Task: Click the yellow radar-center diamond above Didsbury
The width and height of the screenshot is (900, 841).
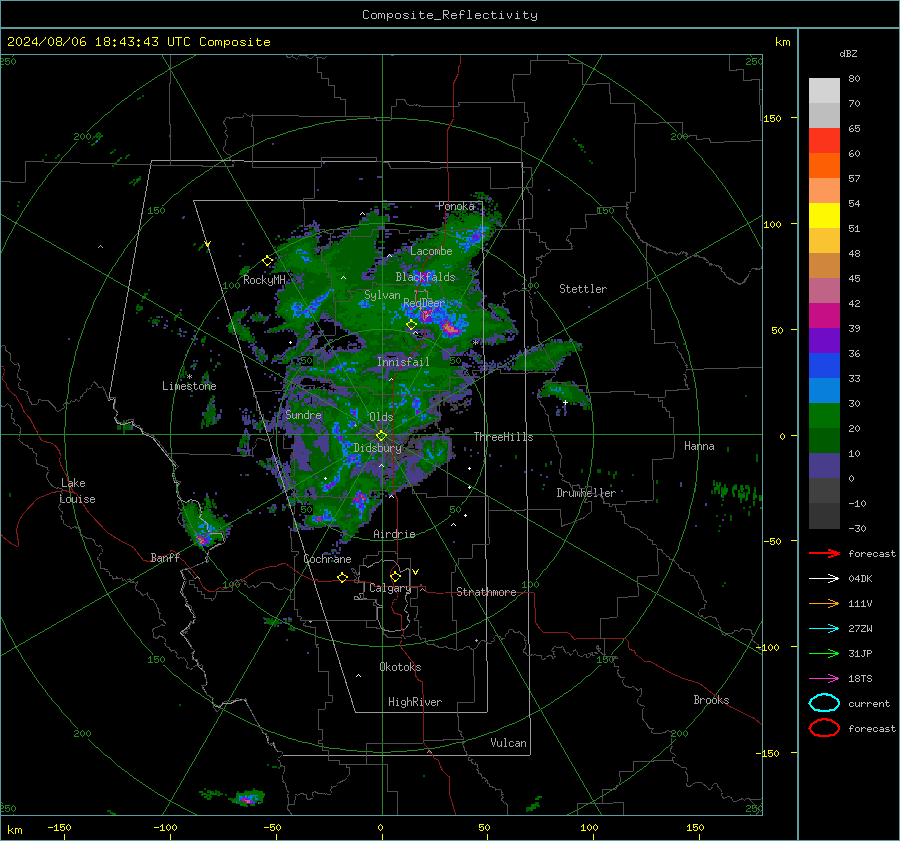Action: [382, 436]
